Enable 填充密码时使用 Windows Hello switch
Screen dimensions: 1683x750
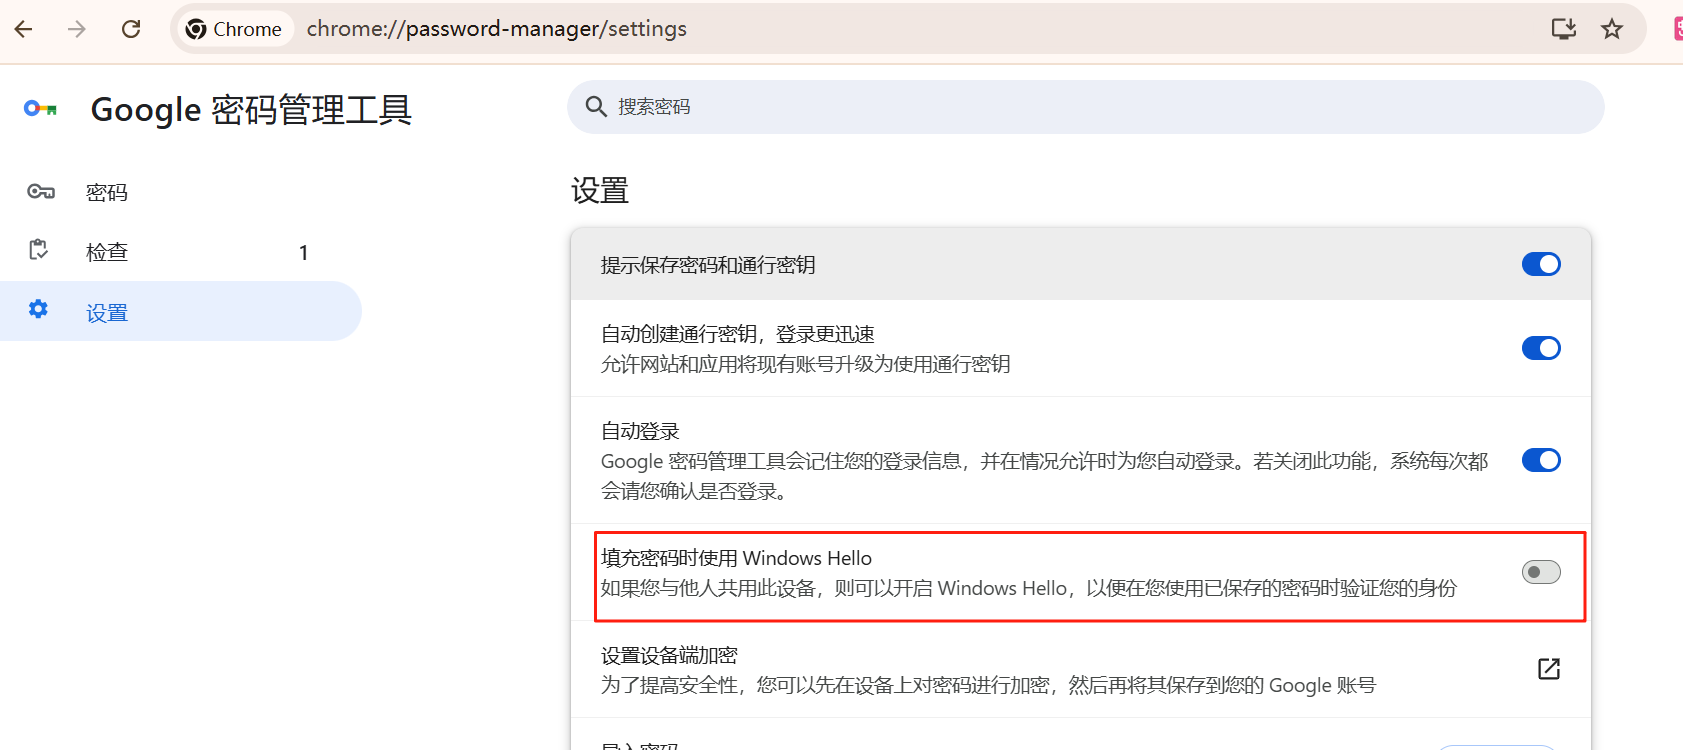pos(1541,572)
